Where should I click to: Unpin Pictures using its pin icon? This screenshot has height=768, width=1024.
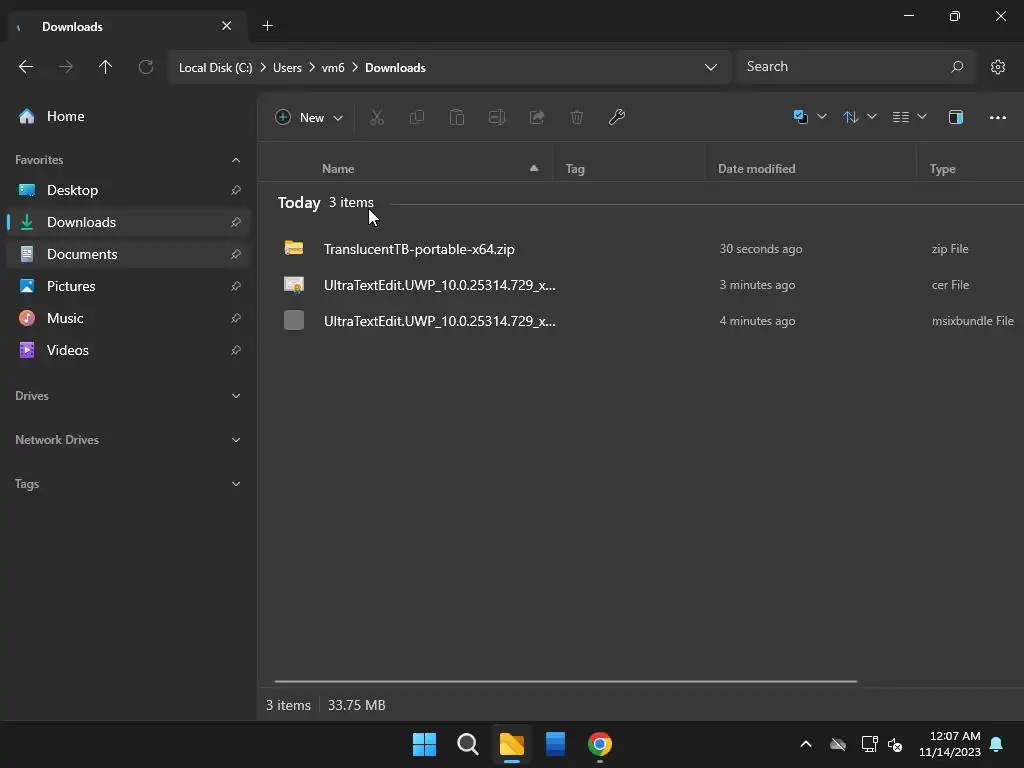(236, 286)
